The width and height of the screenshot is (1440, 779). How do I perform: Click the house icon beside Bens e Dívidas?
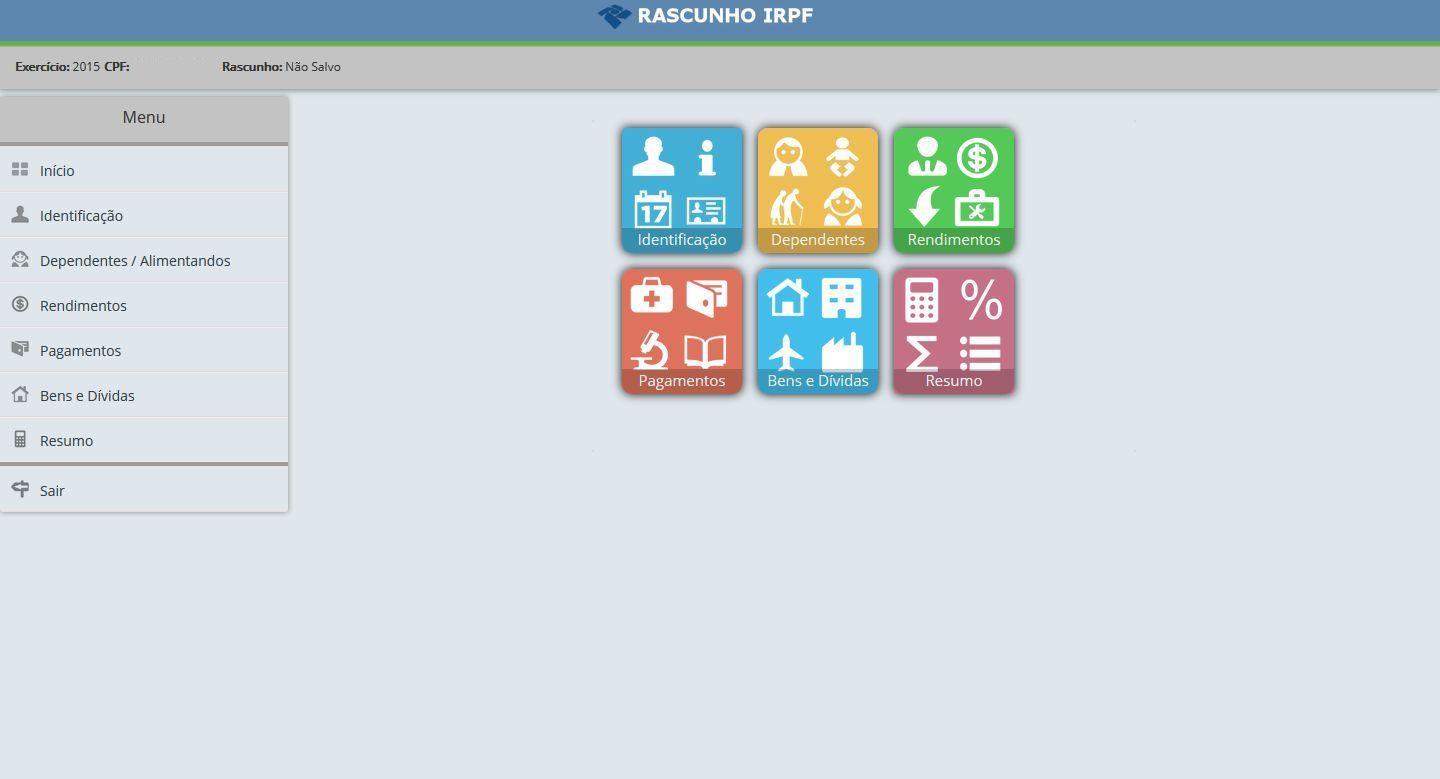(x=20, y=394)
